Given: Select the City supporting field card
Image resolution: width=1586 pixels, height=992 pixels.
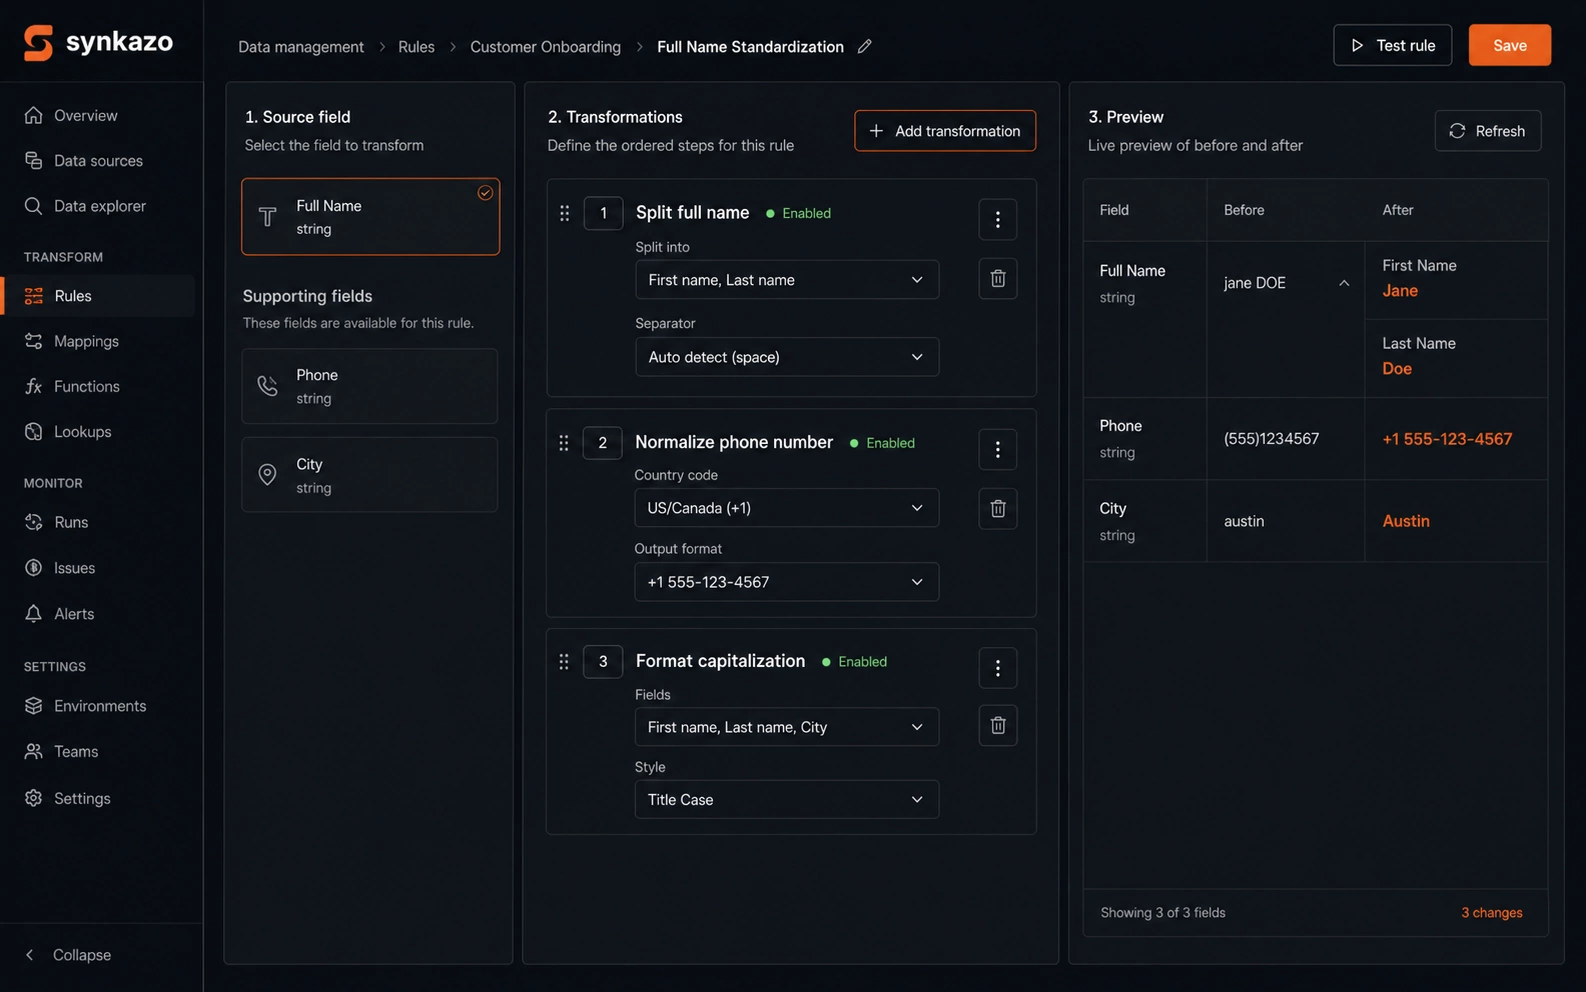Looking at the screenshot, I should 370,475.
